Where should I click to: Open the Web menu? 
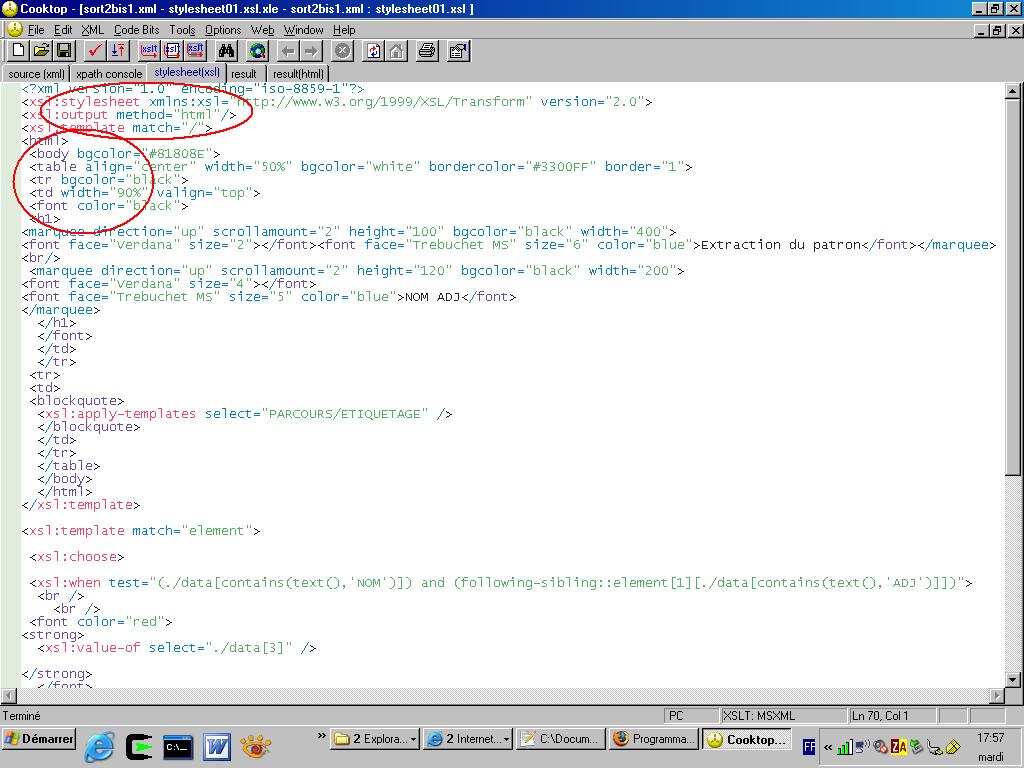coord(263,30)
